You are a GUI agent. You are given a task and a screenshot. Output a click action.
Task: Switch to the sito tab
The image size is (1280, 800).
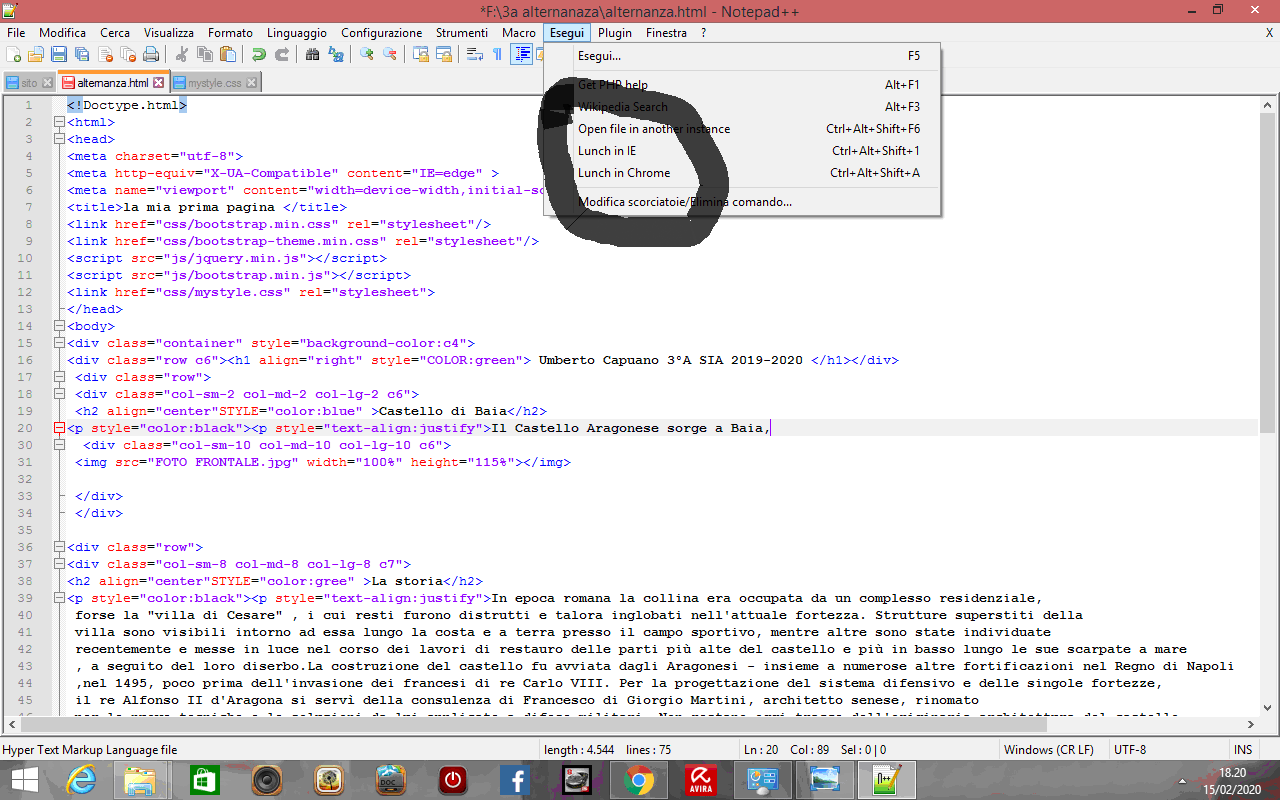(x=29, y=83)
